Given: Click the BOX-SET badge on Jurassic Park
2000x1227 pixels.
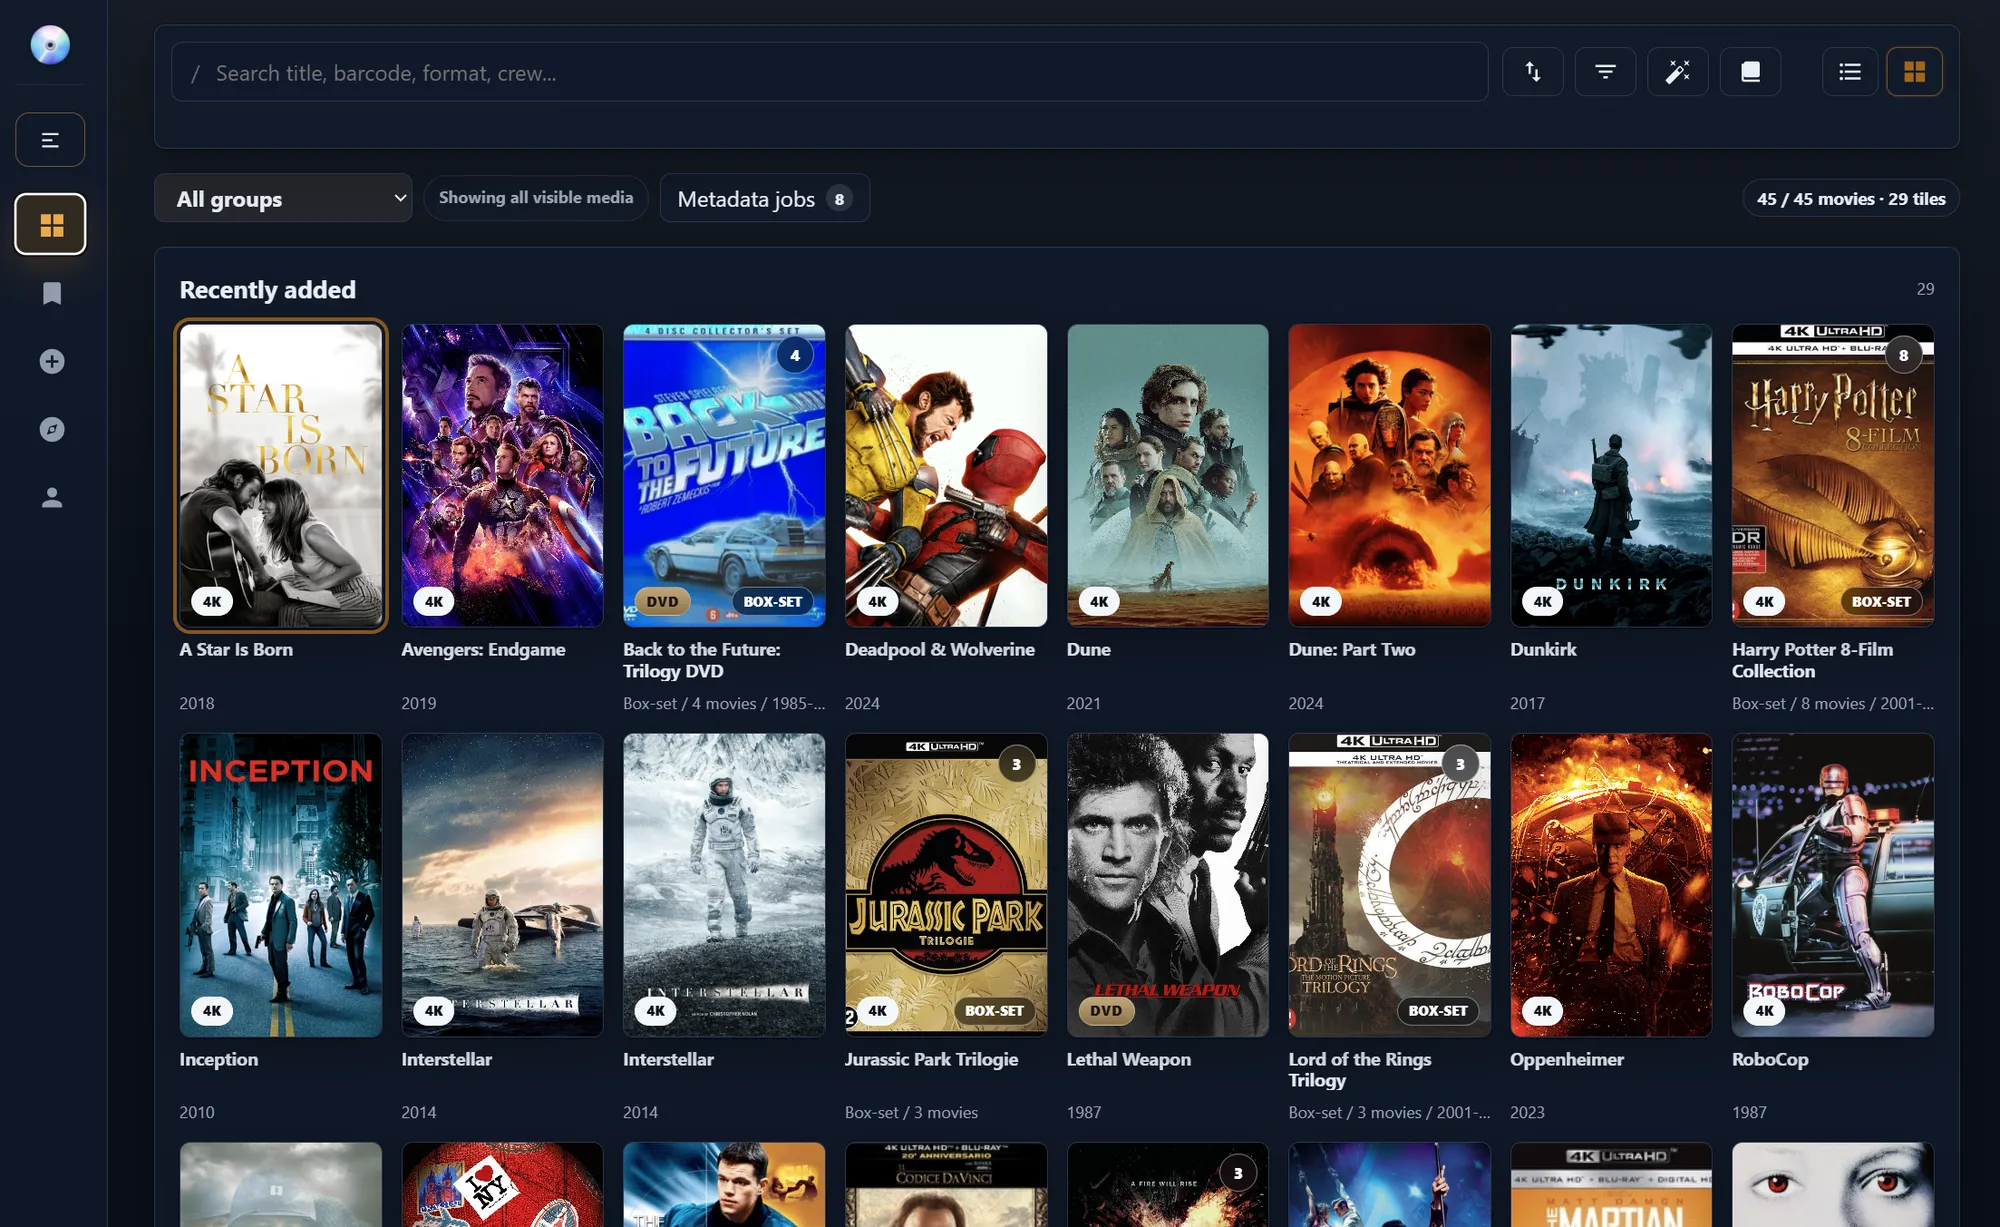Looking at the screenshot, I should click(x=994, y=1011).
